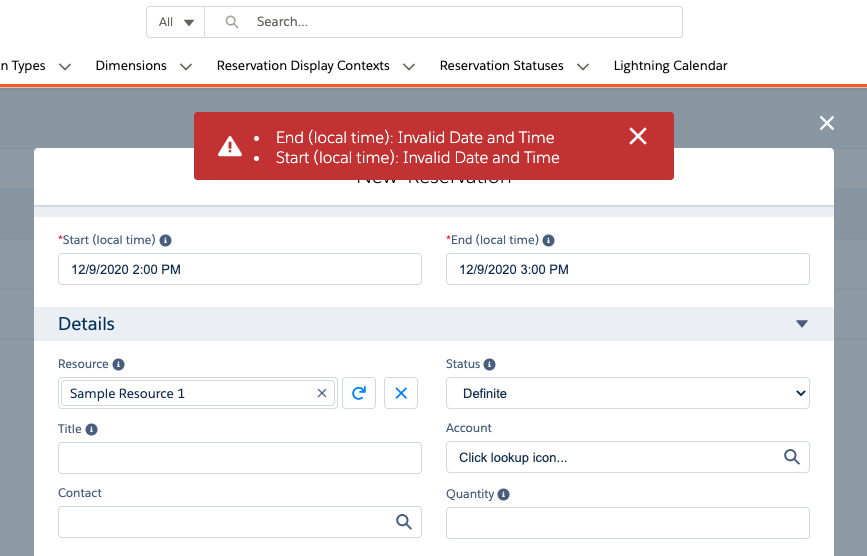The width and height of the screenshot is (867, 556).
Task: Click info icon beside Resource label
Action: [x=119, y=364]
